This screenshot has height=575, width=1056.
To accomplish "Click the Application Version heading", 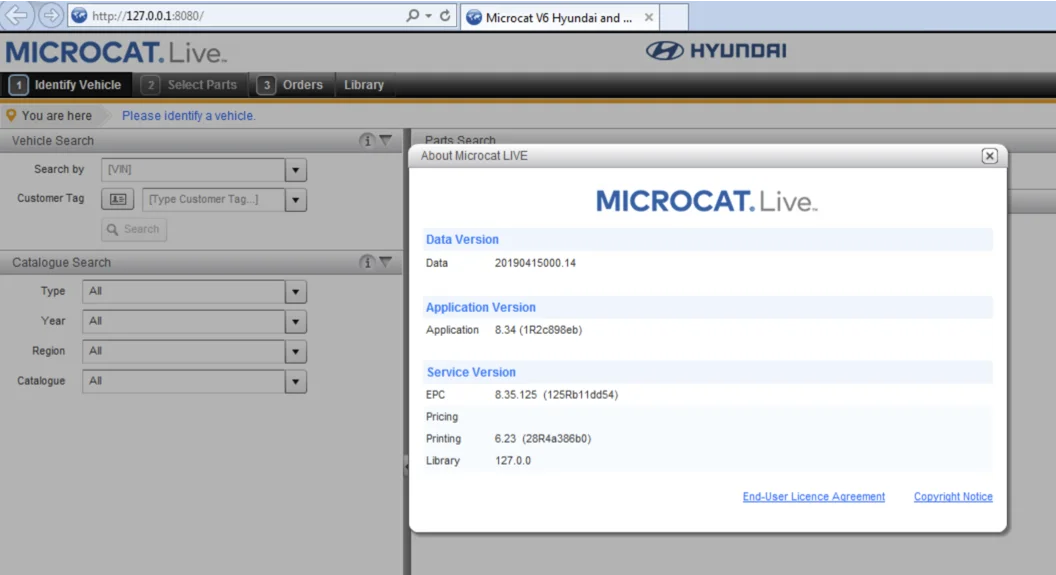I will pos(481,308).
